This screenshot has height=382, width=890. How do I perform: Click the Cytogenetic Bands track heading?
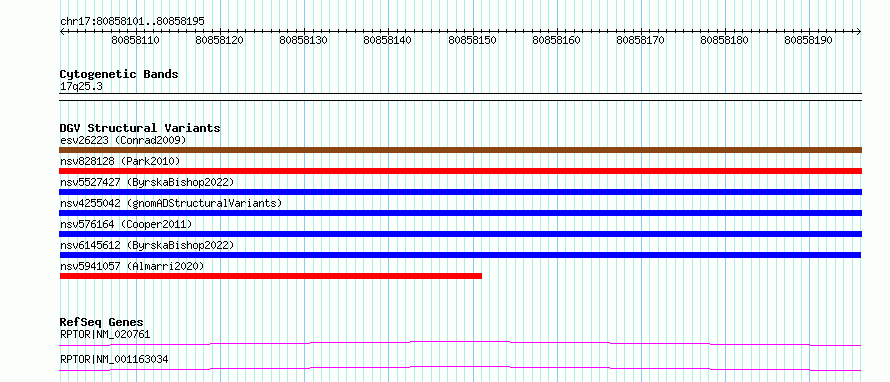pyautogui.click(x=119, y=74)
